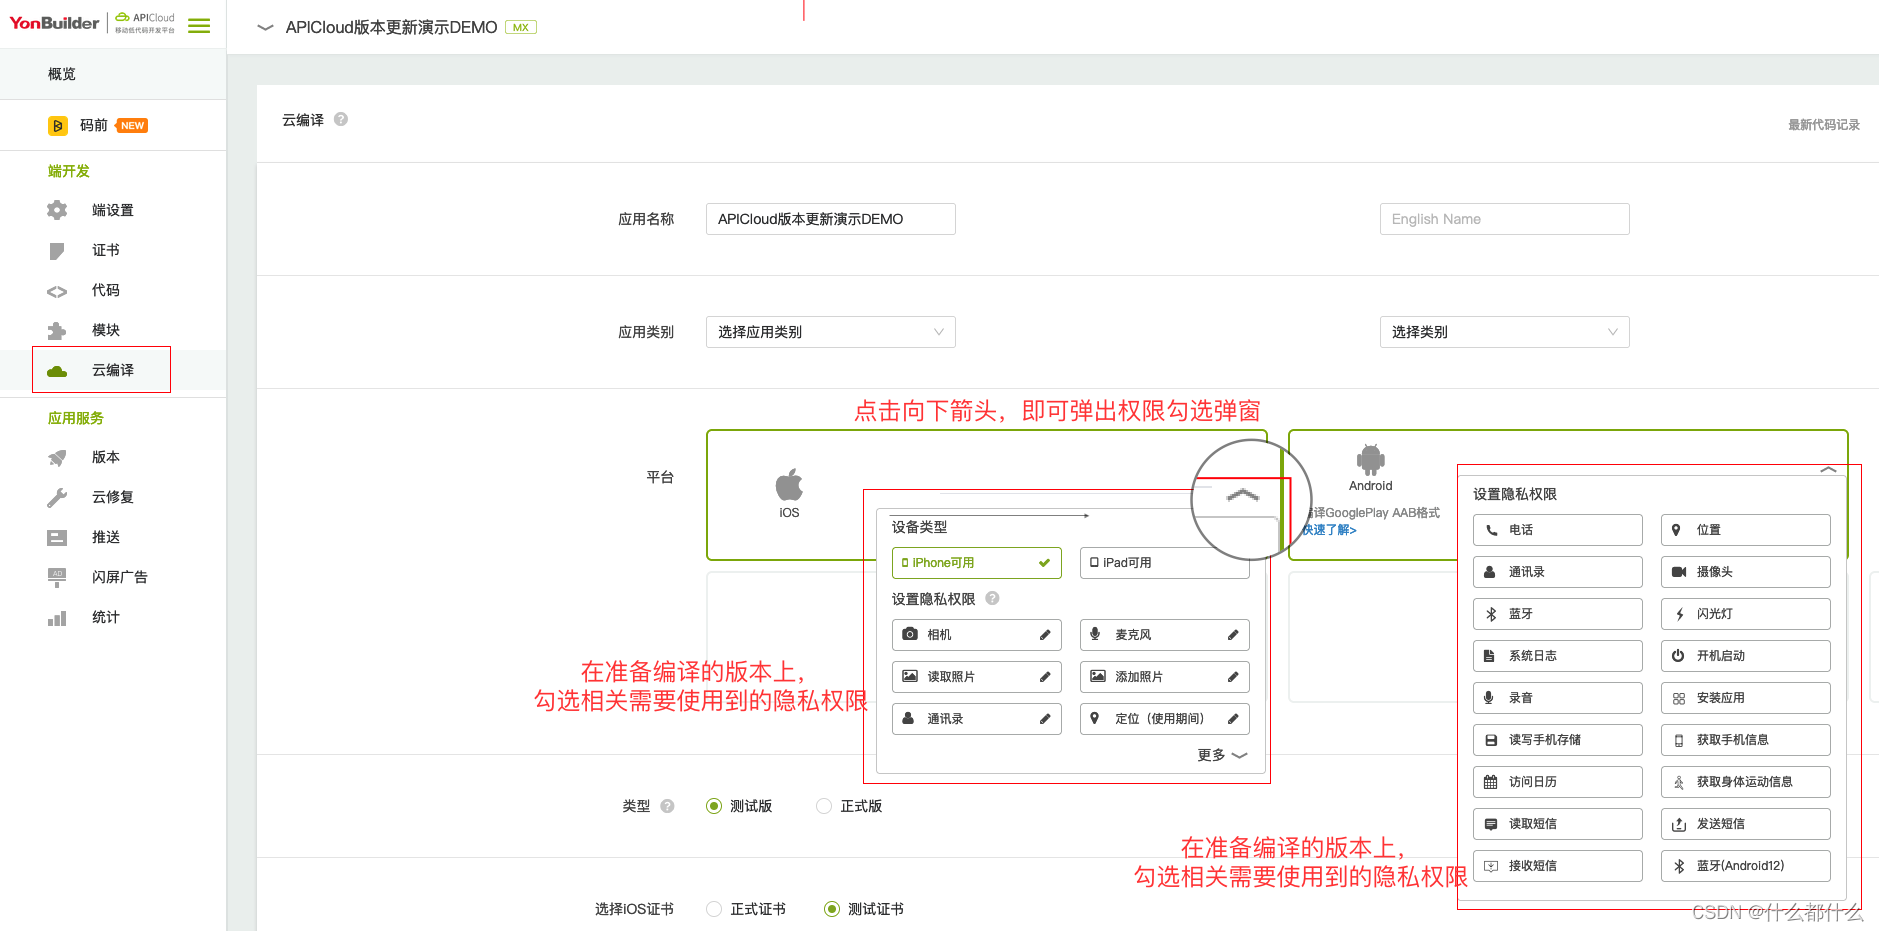Select the 测试证书 radio button
Viewport: 1879px width, 931px height.
click(x=832, y=909)
